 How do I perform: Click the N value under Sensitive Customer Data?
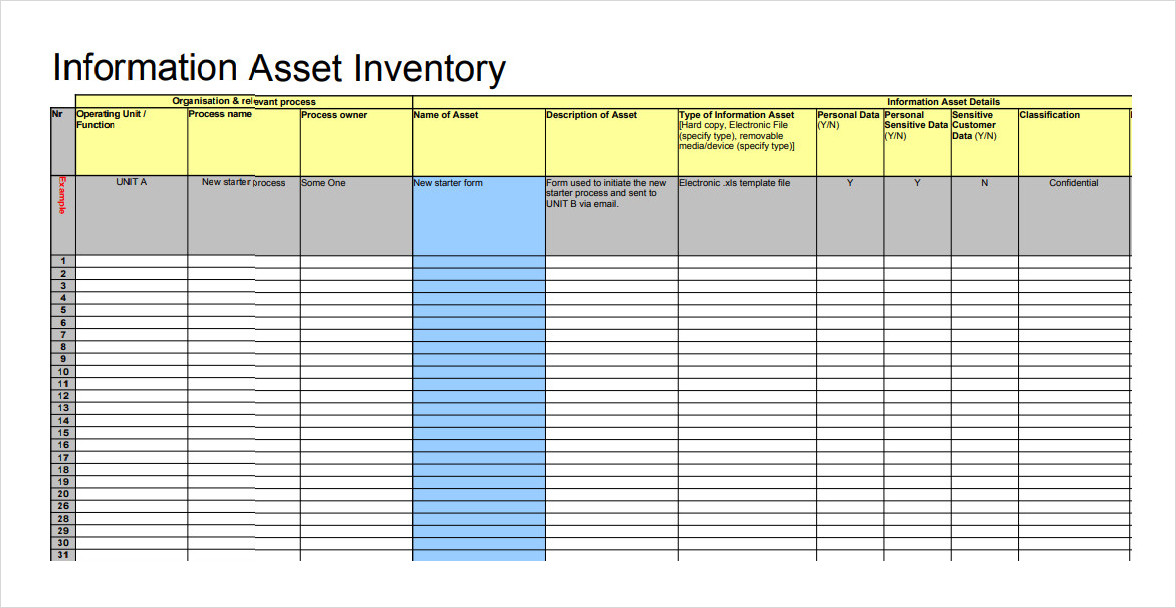click(984, 183)
